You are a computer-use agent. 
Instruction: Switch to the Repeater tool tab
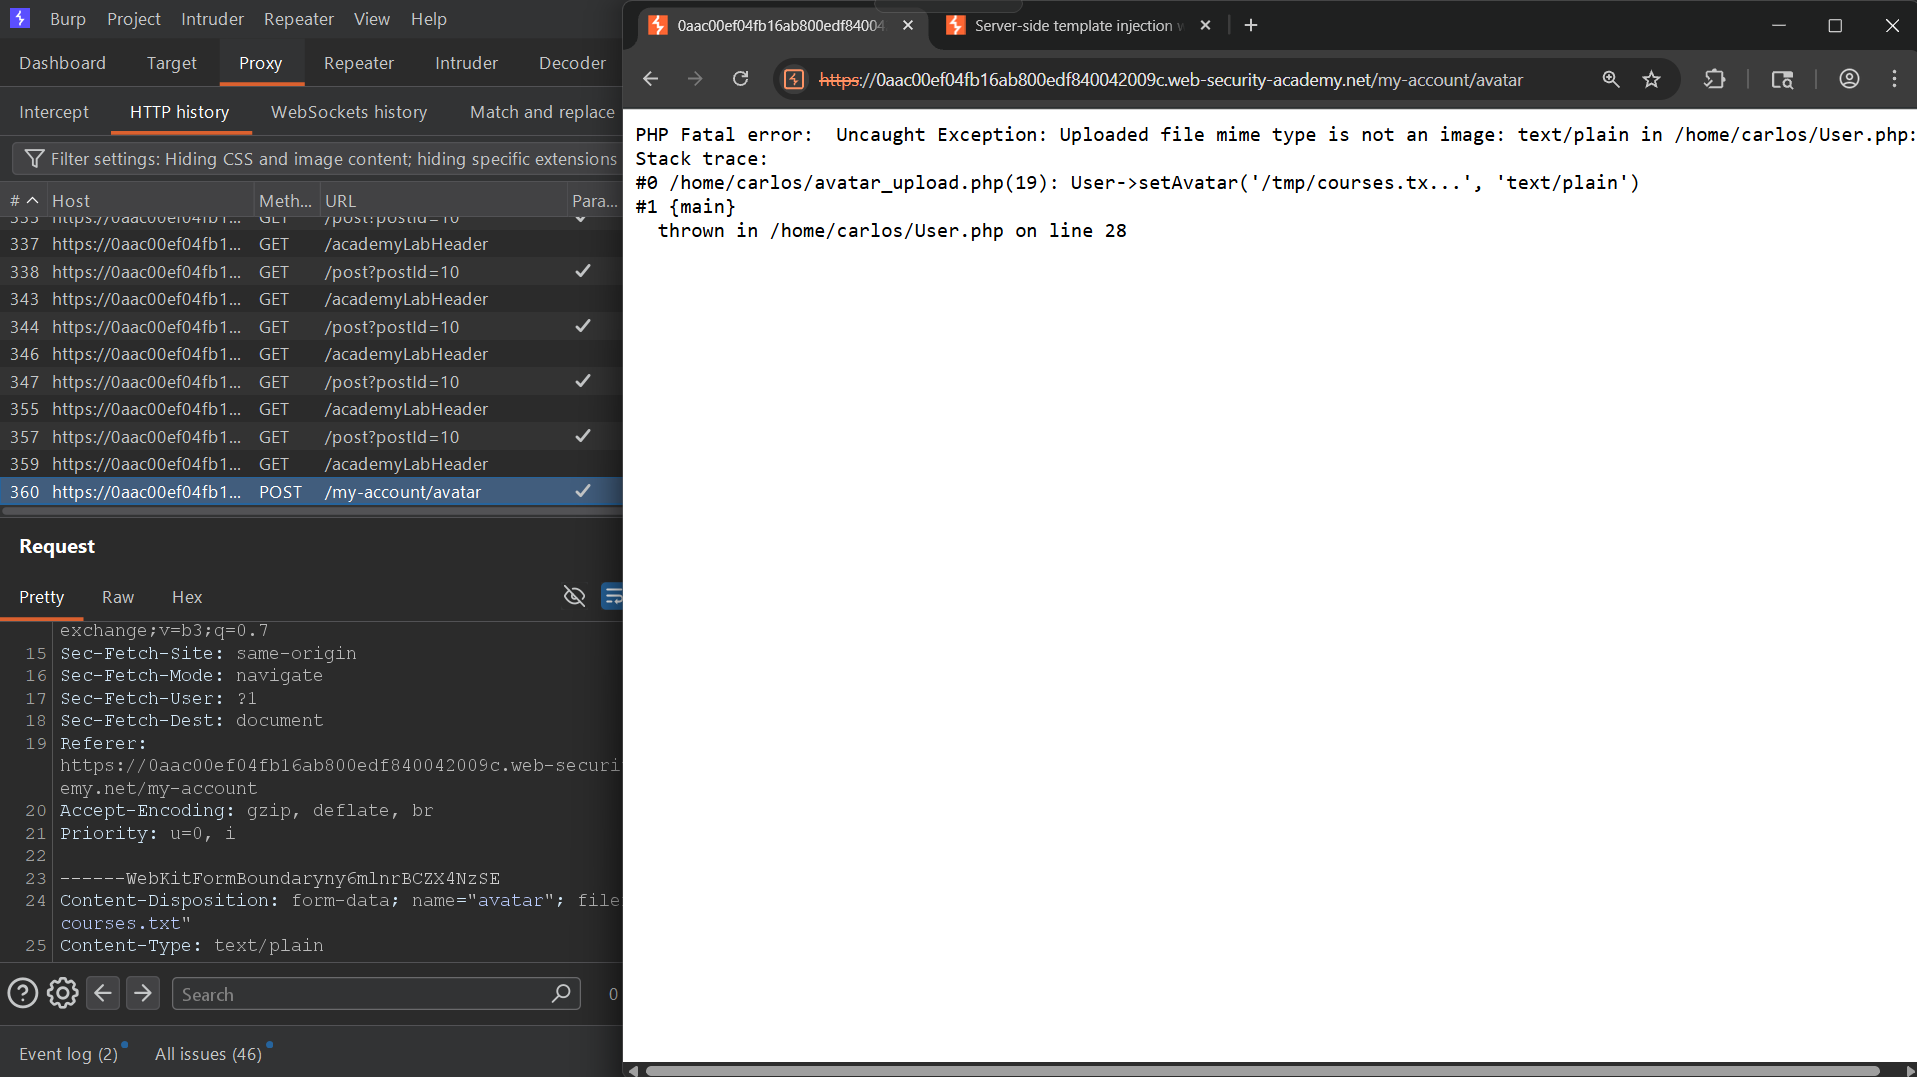[x=359, y=63]
